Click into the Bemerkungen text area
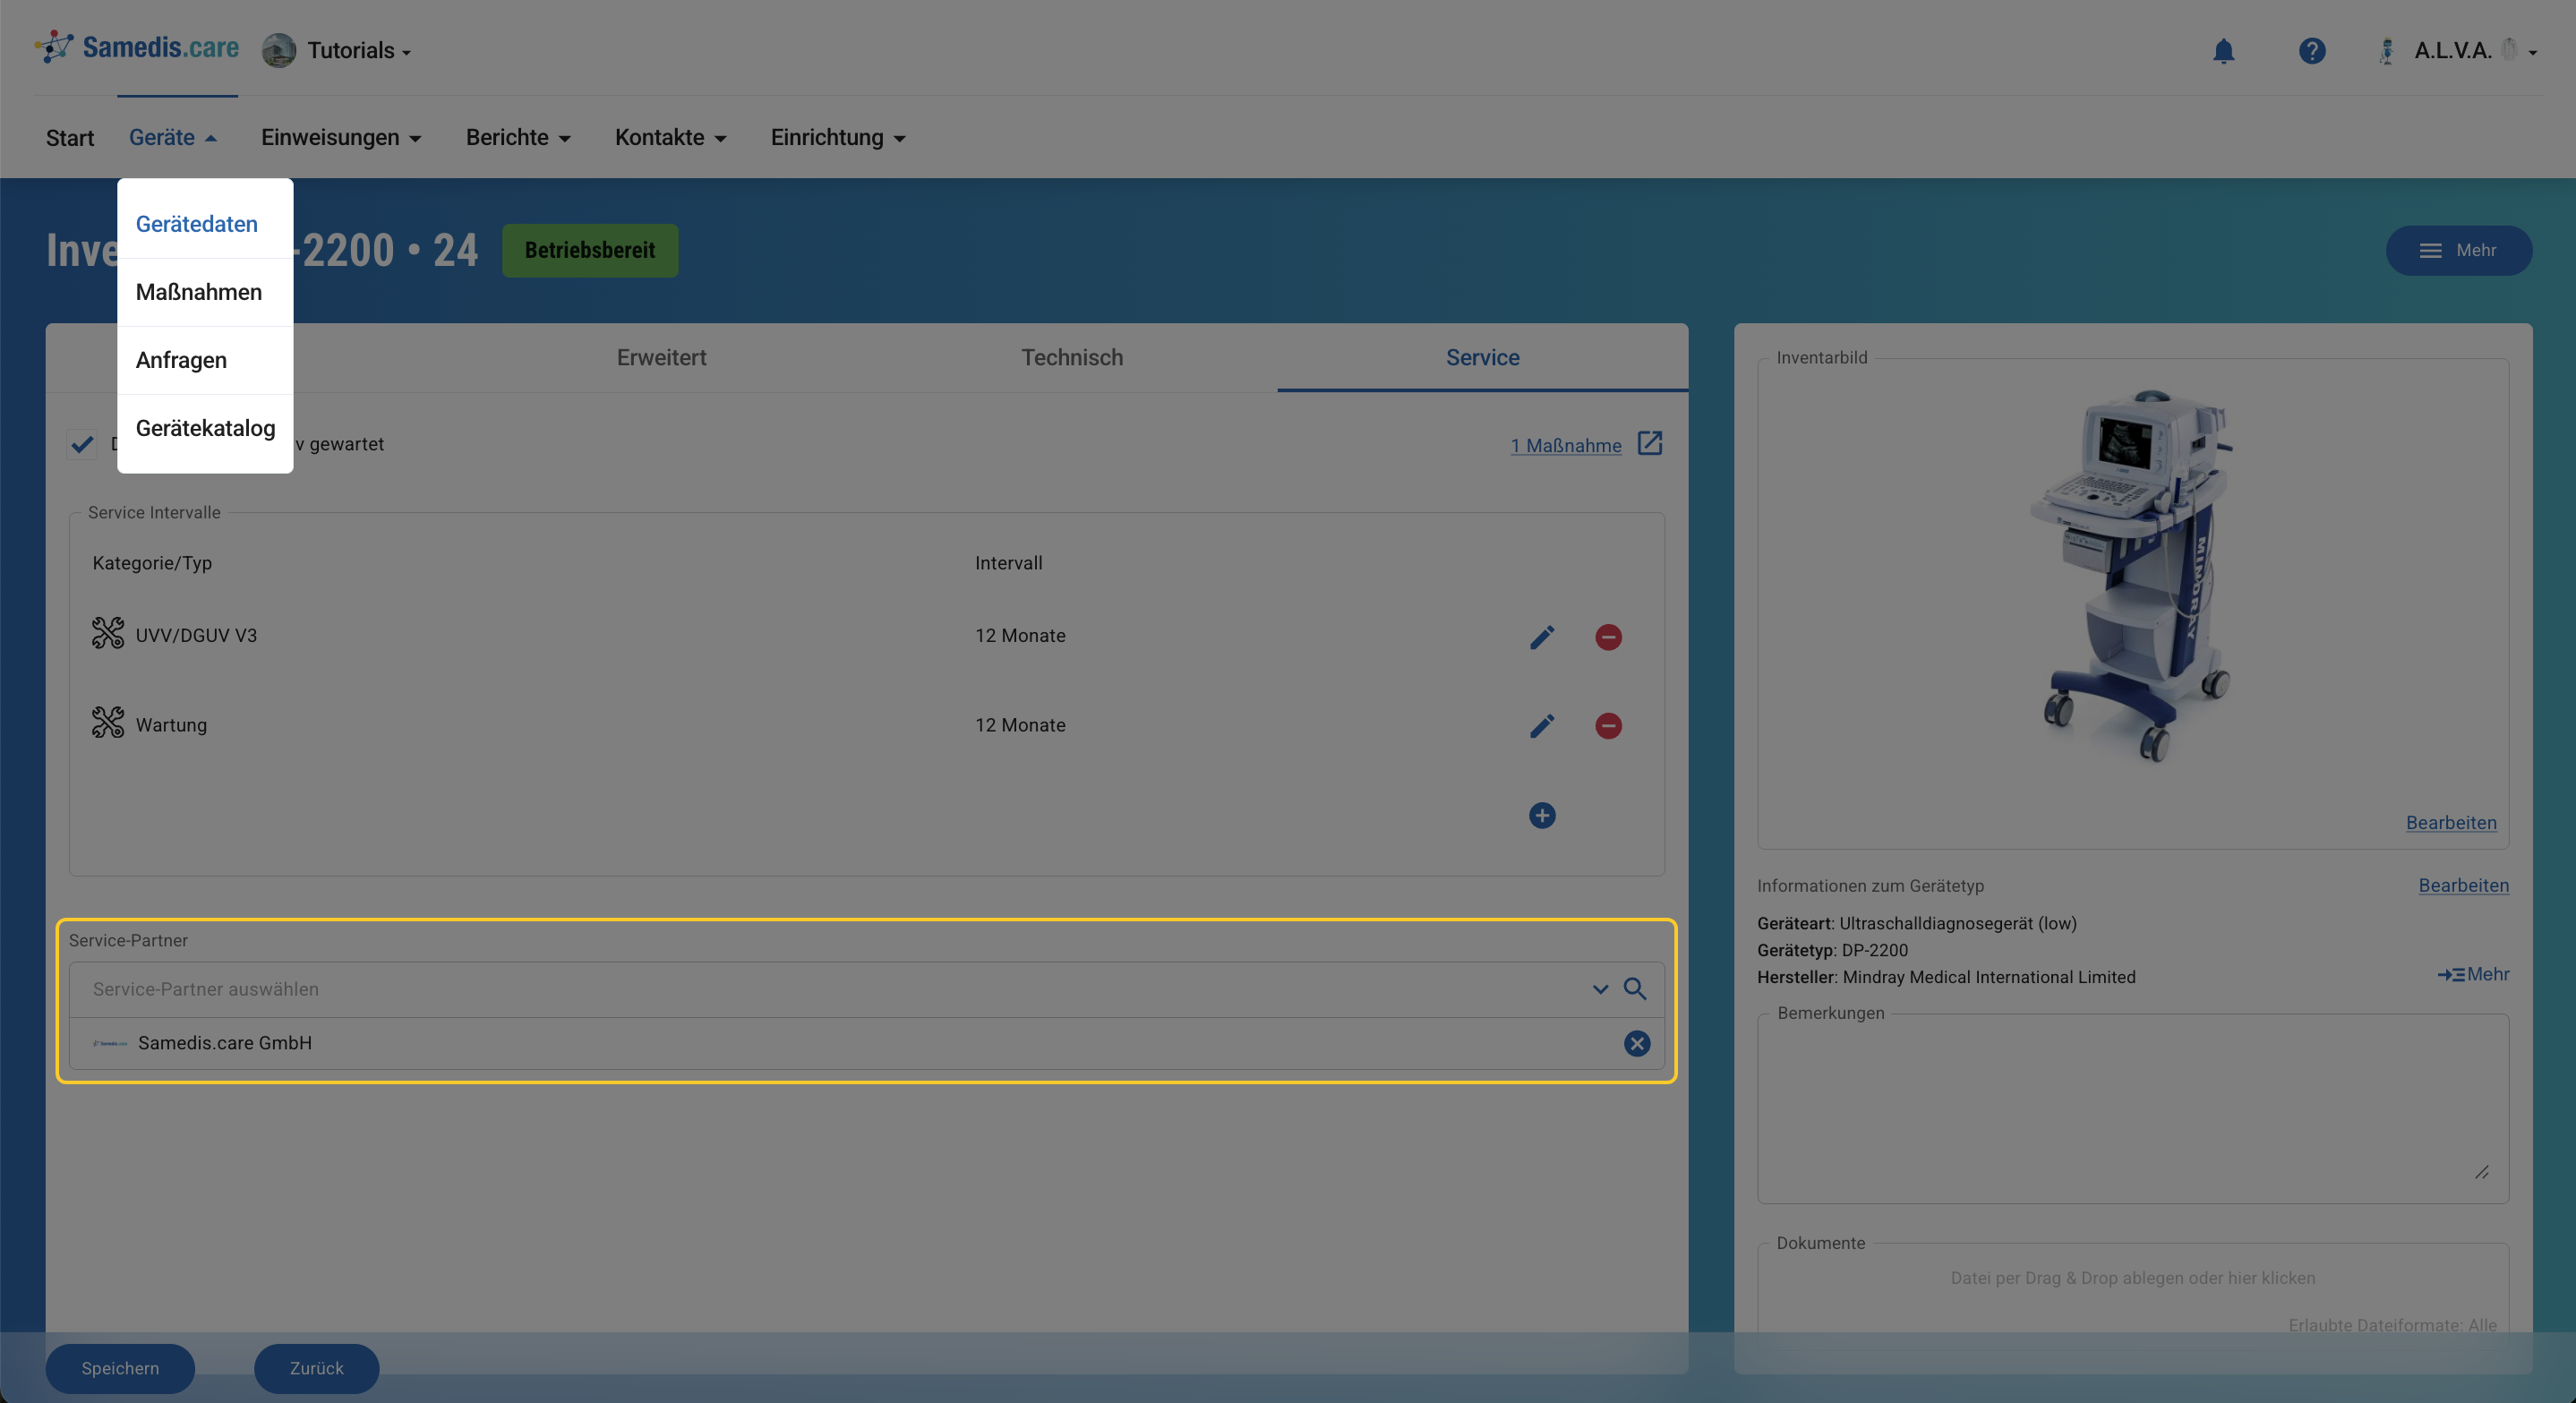 [x=2131, y=1110]
